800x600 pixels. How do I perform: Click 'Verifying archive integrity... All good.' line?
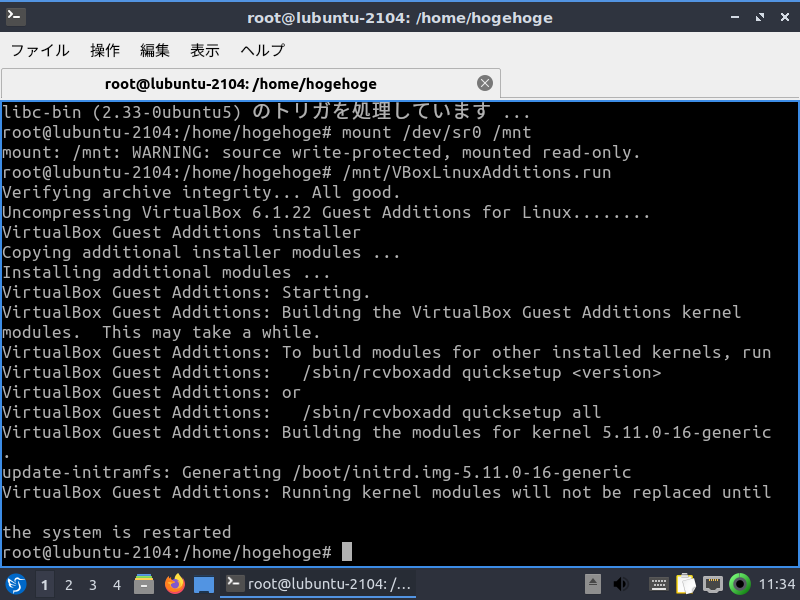point(201,192)
